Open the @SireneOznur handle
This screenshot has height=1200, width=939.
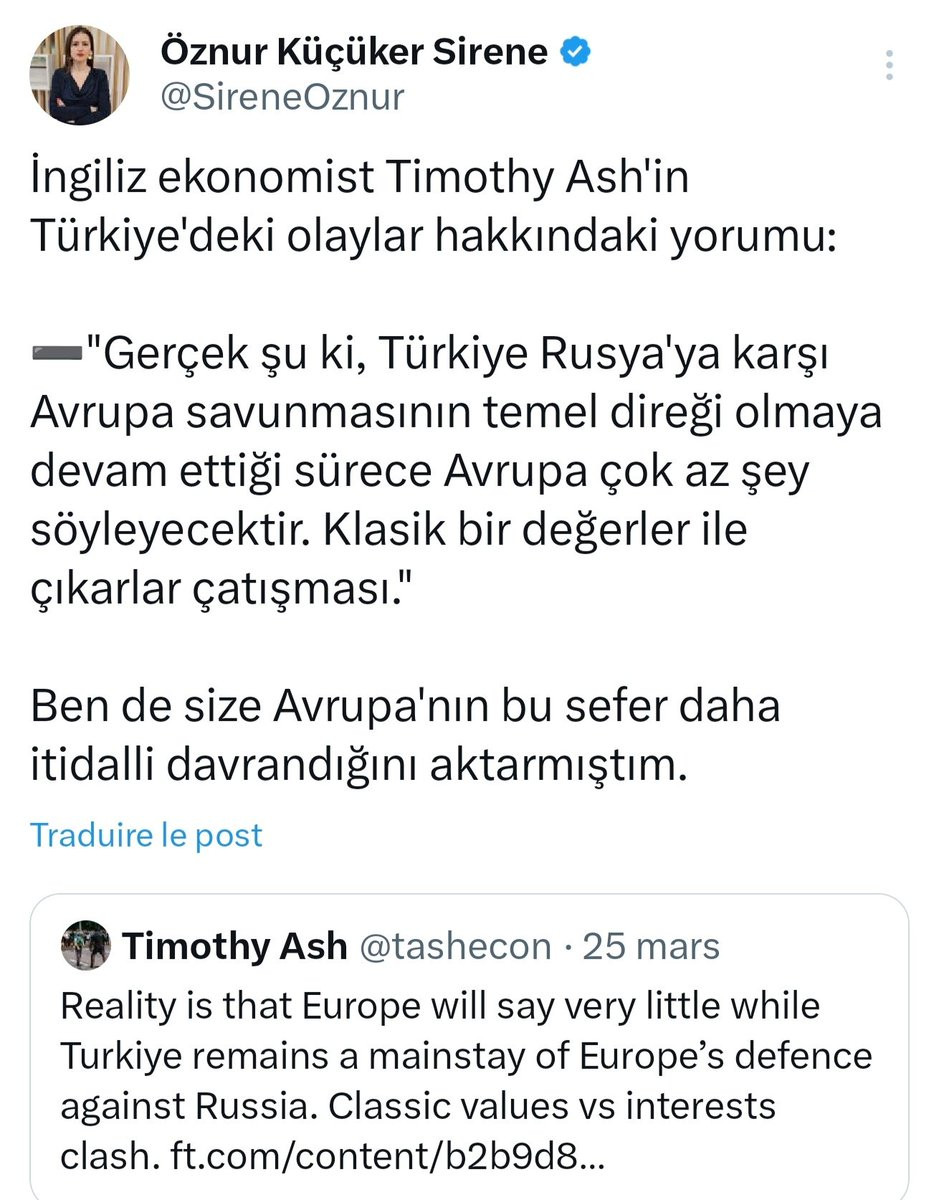tap(282, 98)
